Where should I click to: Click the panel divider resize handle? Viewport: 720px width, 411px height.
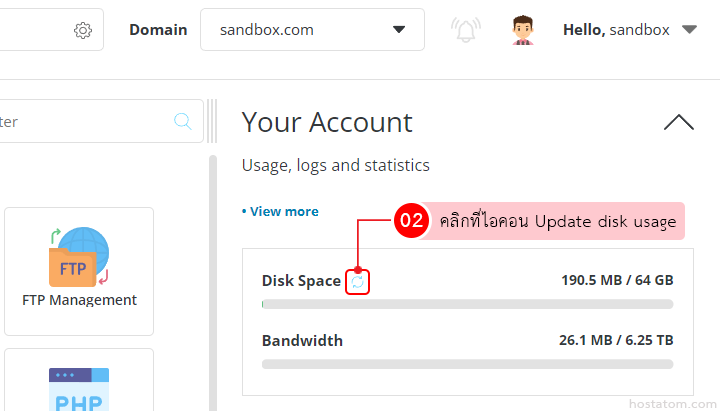(211, 122)
